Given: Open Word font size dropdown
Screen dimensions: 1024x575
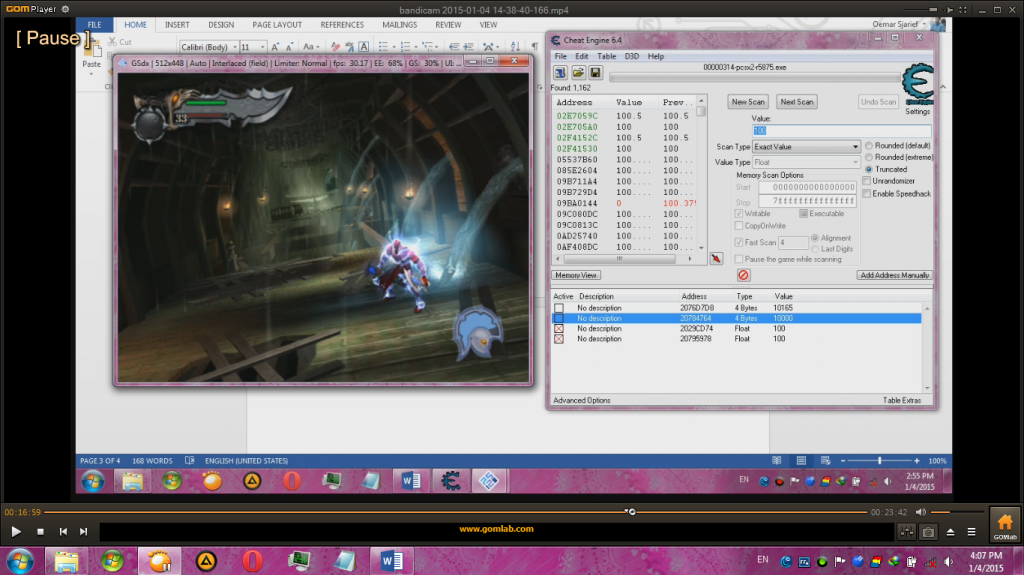Looking at the screenshot, I should pyautogui.click(x=262, y=47).
